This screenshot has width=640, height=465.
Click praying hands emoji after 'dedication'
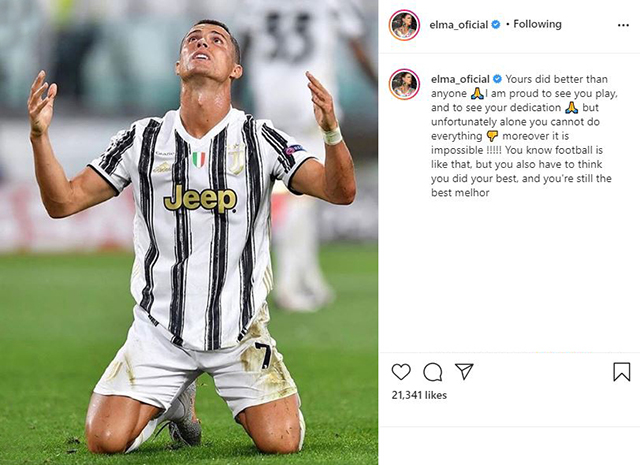coord(571,108)
